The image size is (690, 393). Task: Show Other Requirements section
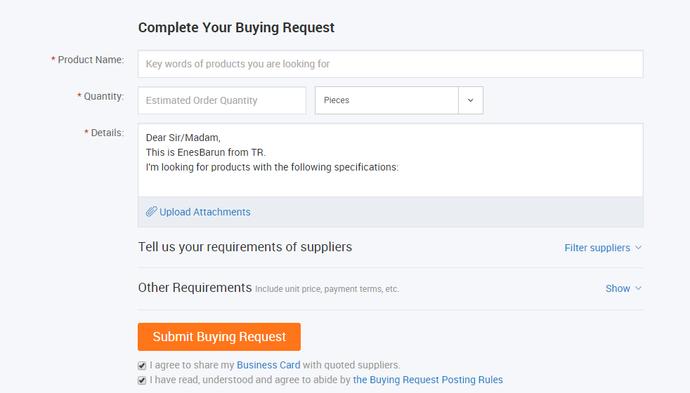click(x=623, y=288)
